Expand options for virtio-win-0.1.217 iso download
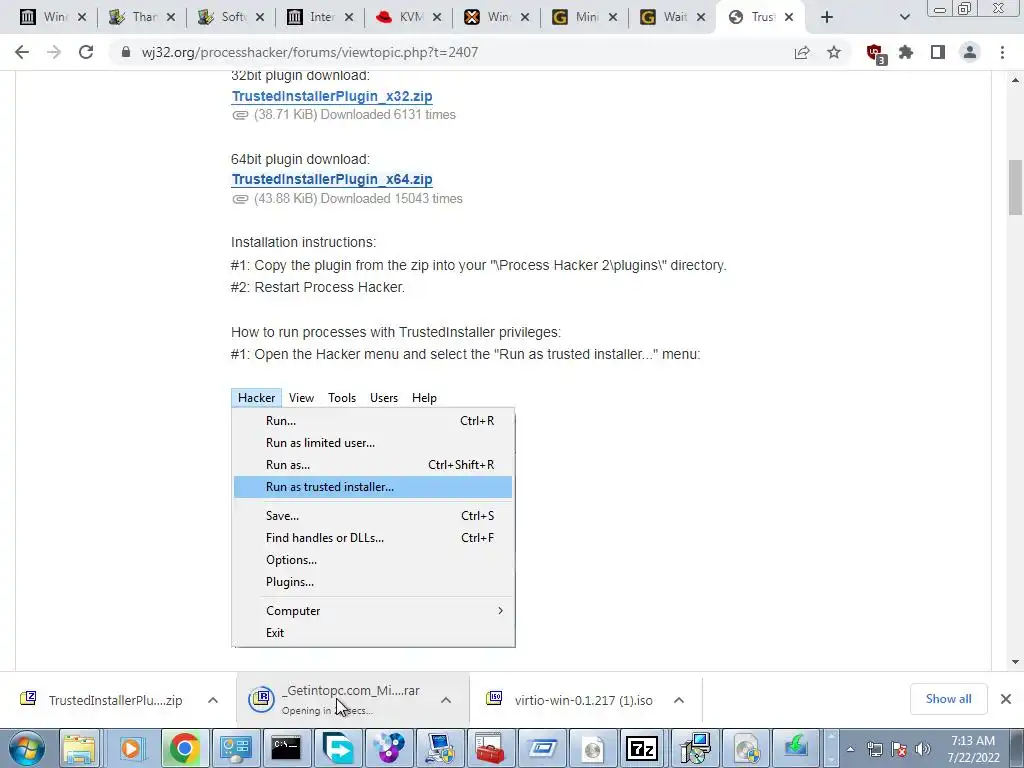The image size is (1024, 768). click(x=679, y=700)
